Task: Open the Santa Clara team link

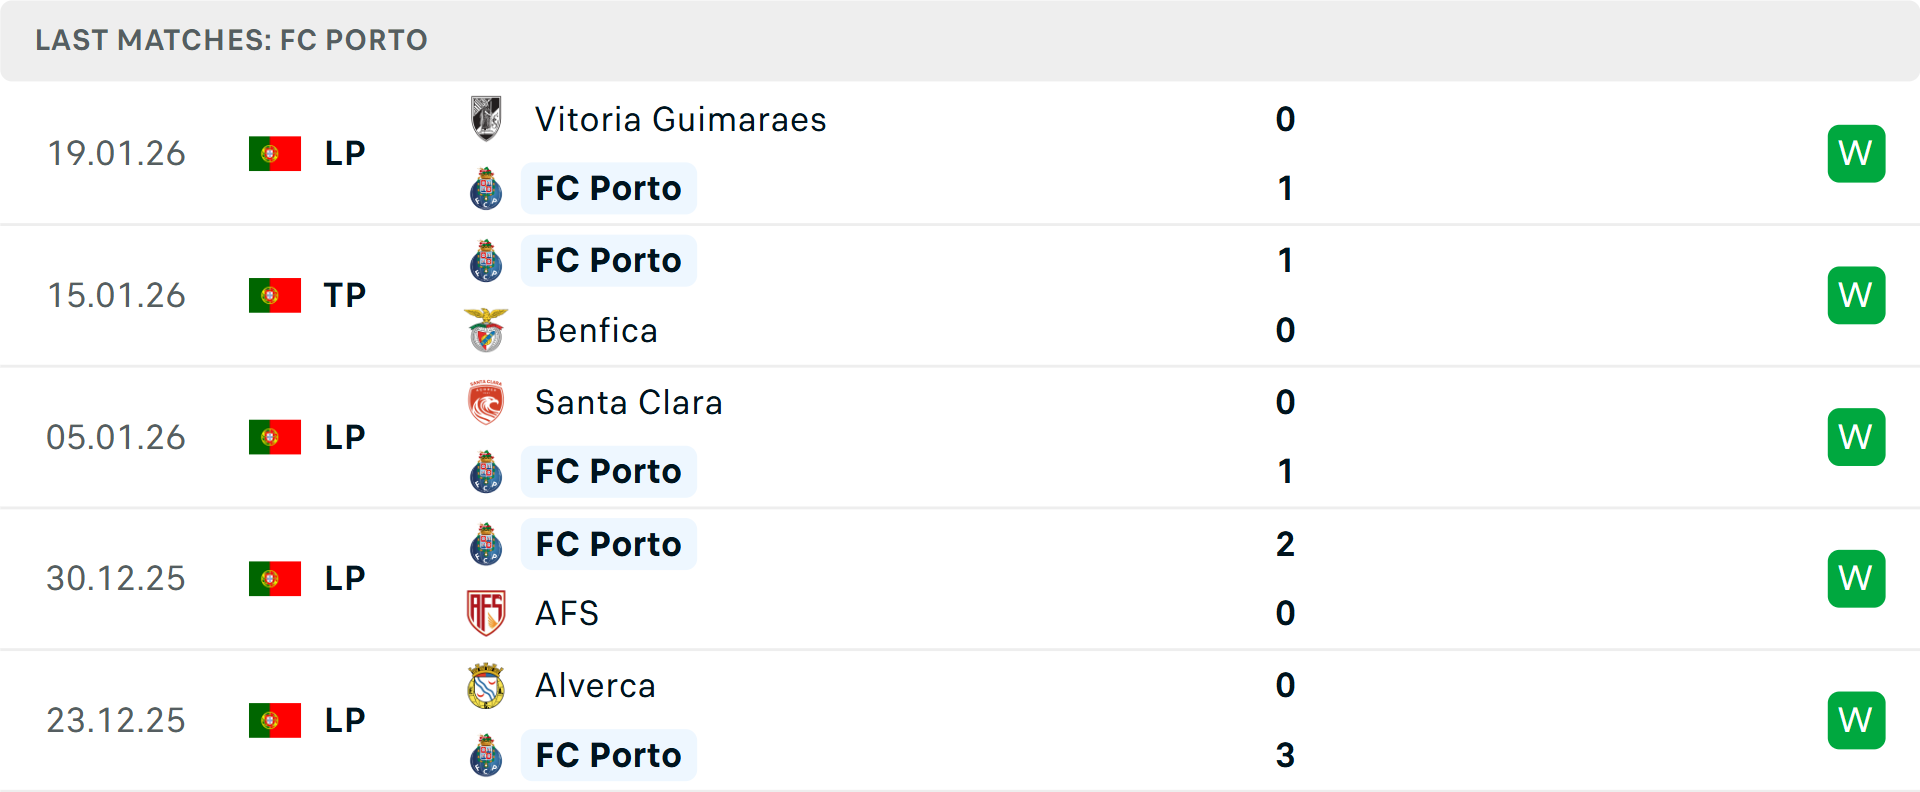Action: tap(628, 403)
